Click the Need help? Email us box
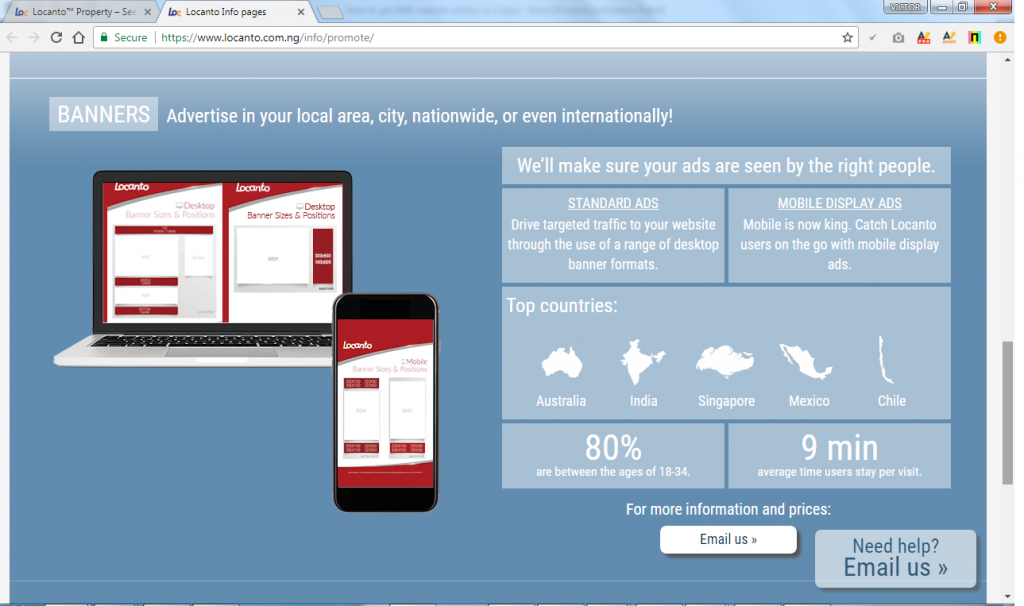 (x=895, y=558)
